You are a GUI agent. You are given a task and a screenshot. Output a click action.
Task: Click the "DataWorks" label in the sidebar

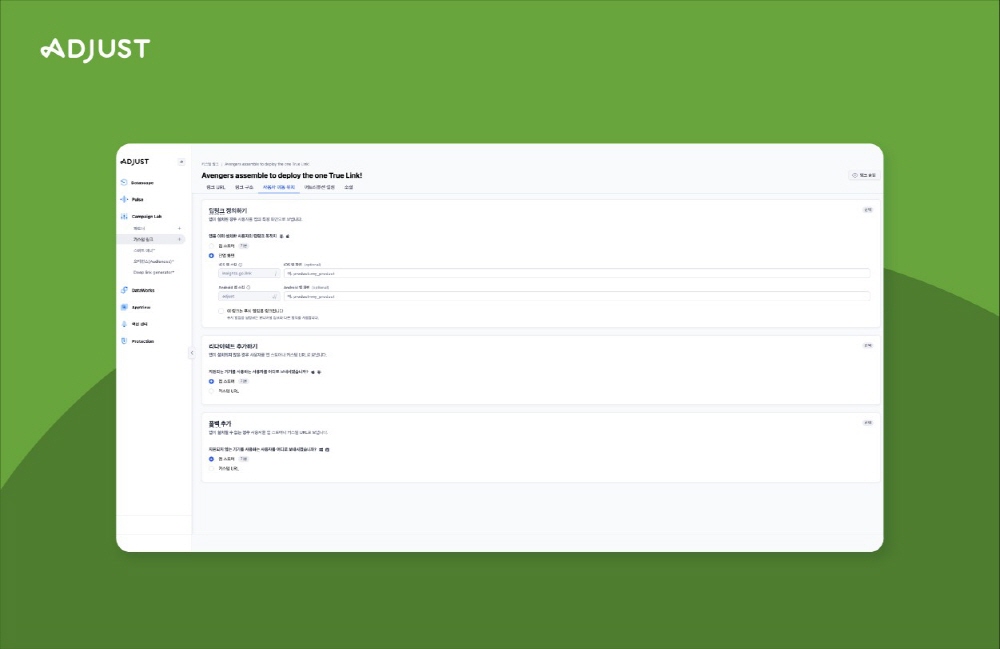[143, 290]
